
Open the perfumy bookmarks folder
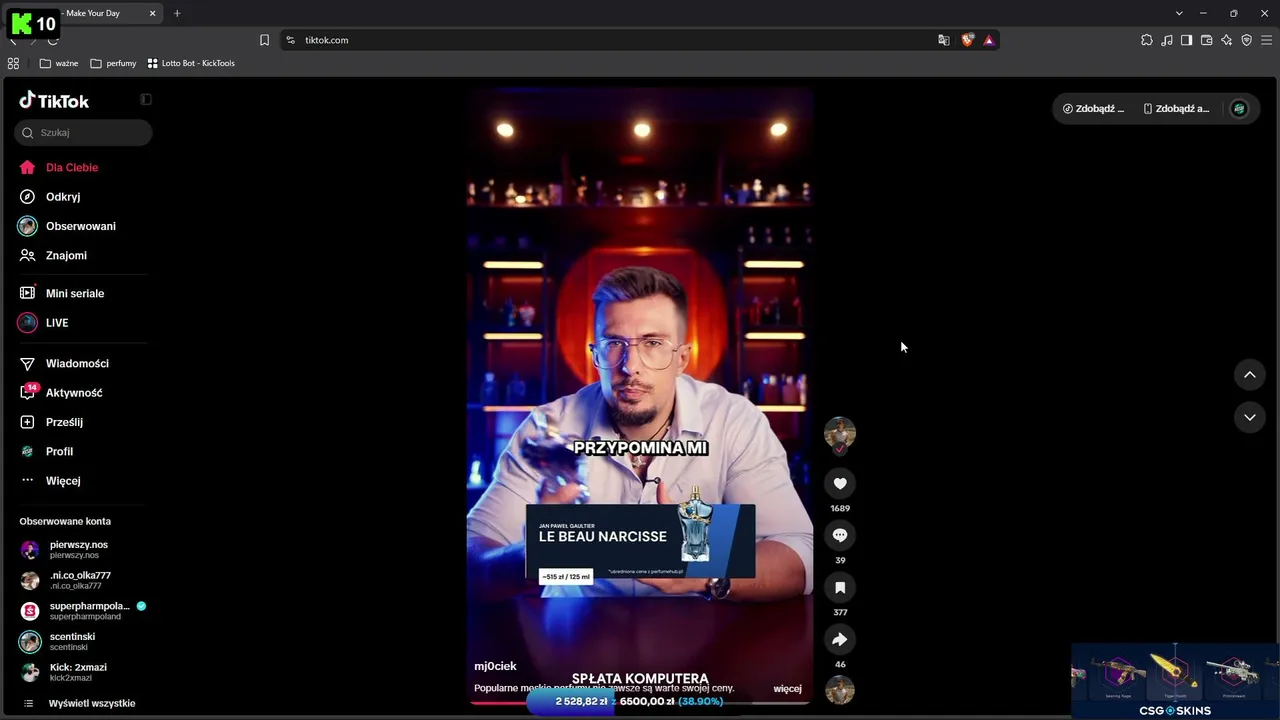pyautogui.click(x=113, y=63)
